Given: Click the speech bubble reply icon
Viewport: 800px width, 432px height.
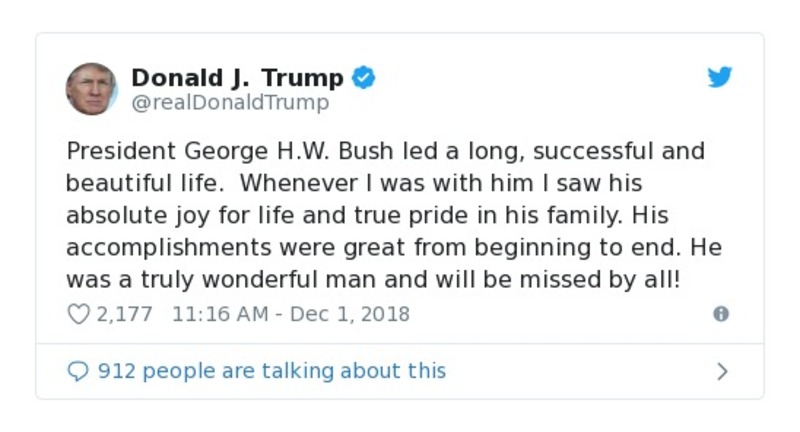Looking at the screenshot, I should pos(78,371).
